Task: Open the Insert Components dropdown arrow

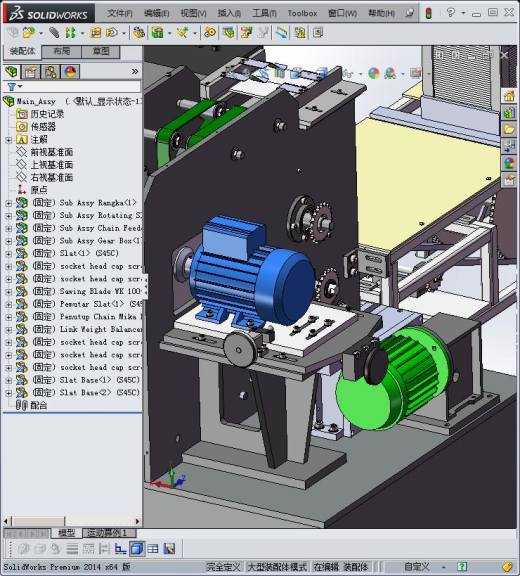Action: (41, 34)
